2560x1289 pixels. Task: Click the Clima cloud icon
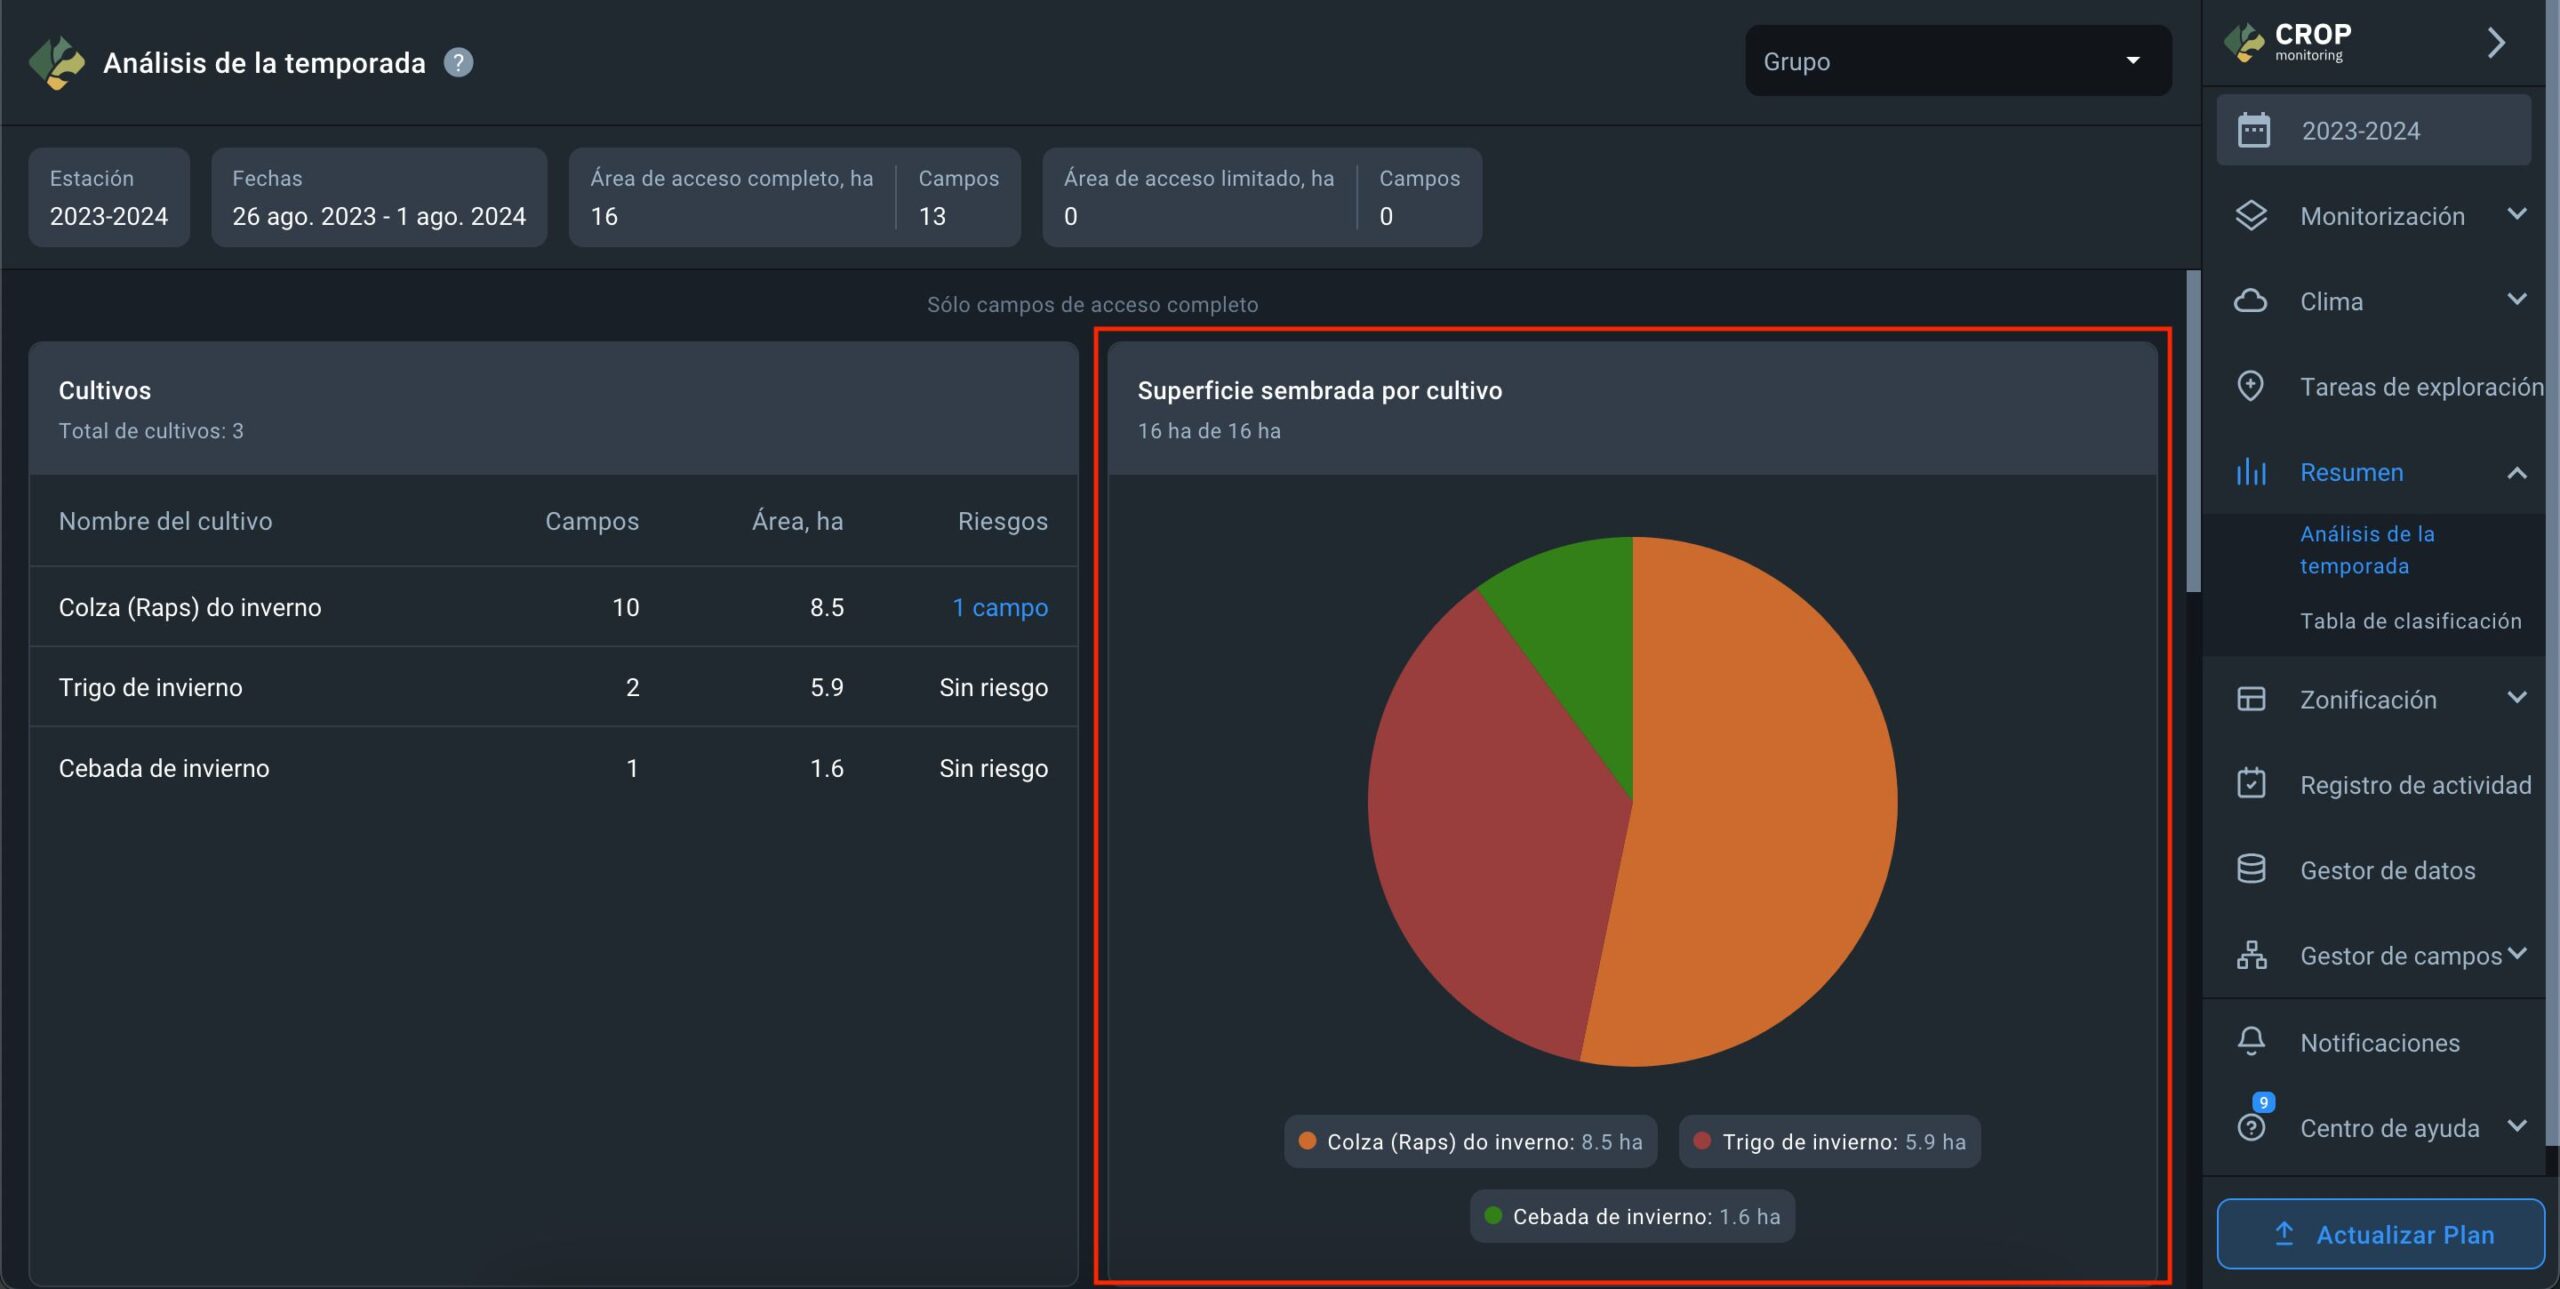tap(2251, 301)
